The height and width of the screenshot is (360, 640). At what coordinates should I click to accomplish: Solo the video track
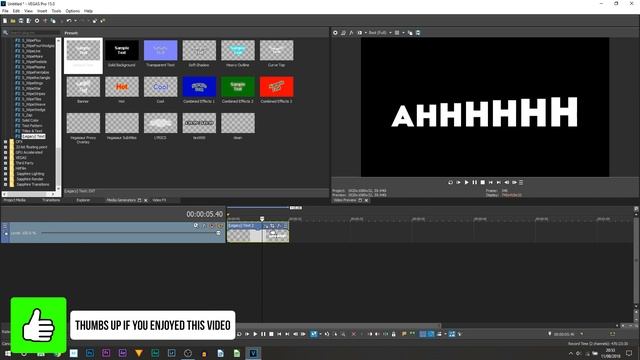[x=220, y=226]
